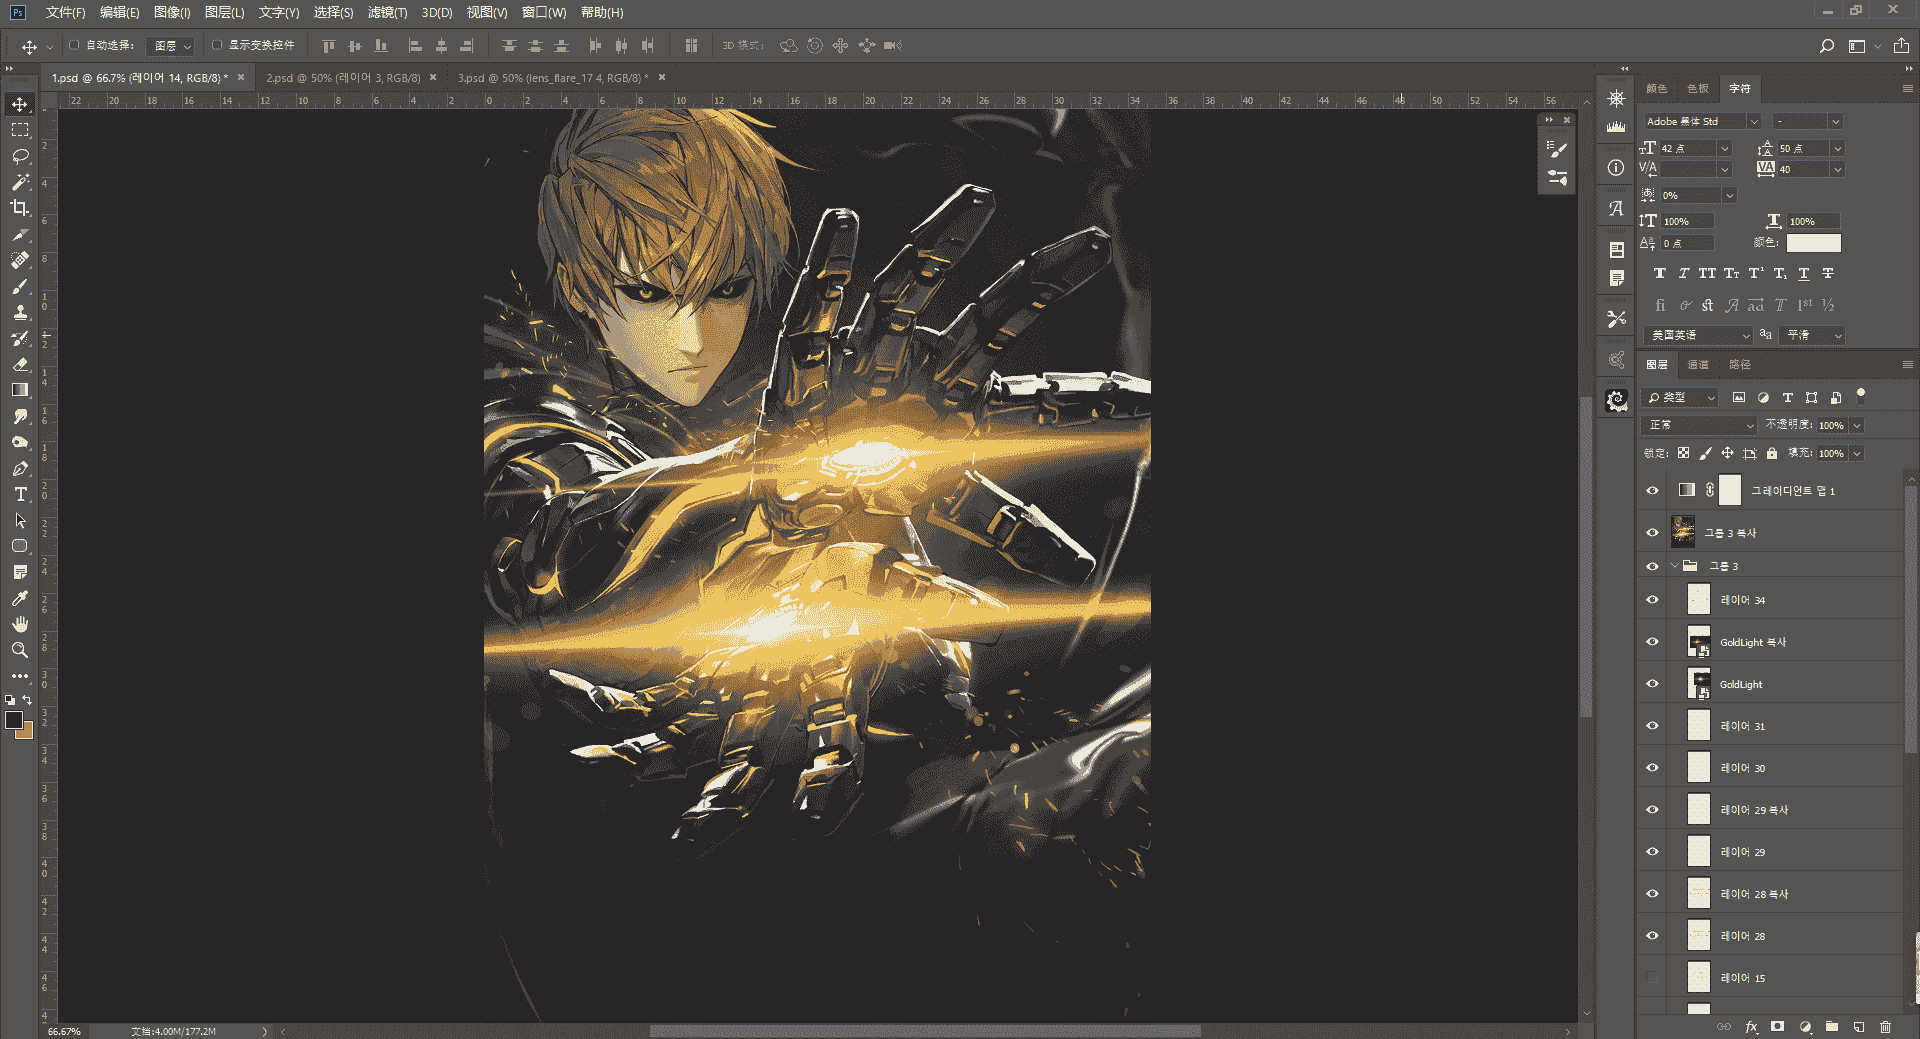Select the Hand tool
1920x1039 pixels.
(x=20, y=624)
